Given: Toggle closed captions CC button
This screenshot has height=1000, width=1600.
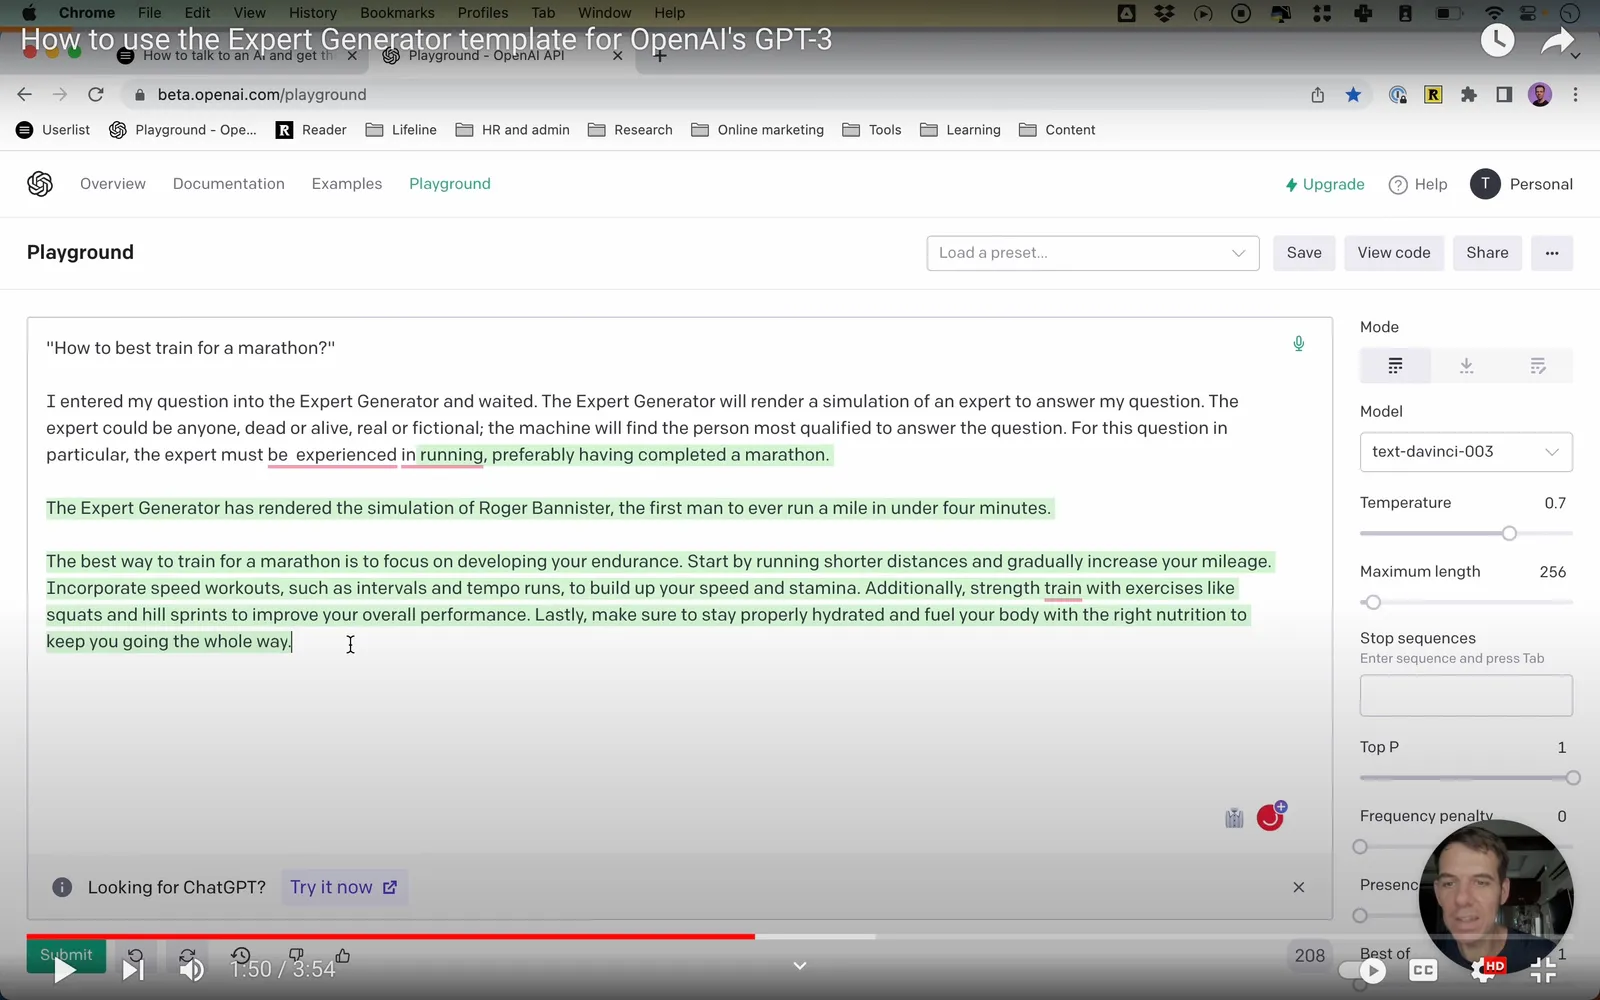Looking at the screenshot, I should [x=1424, y=970].
